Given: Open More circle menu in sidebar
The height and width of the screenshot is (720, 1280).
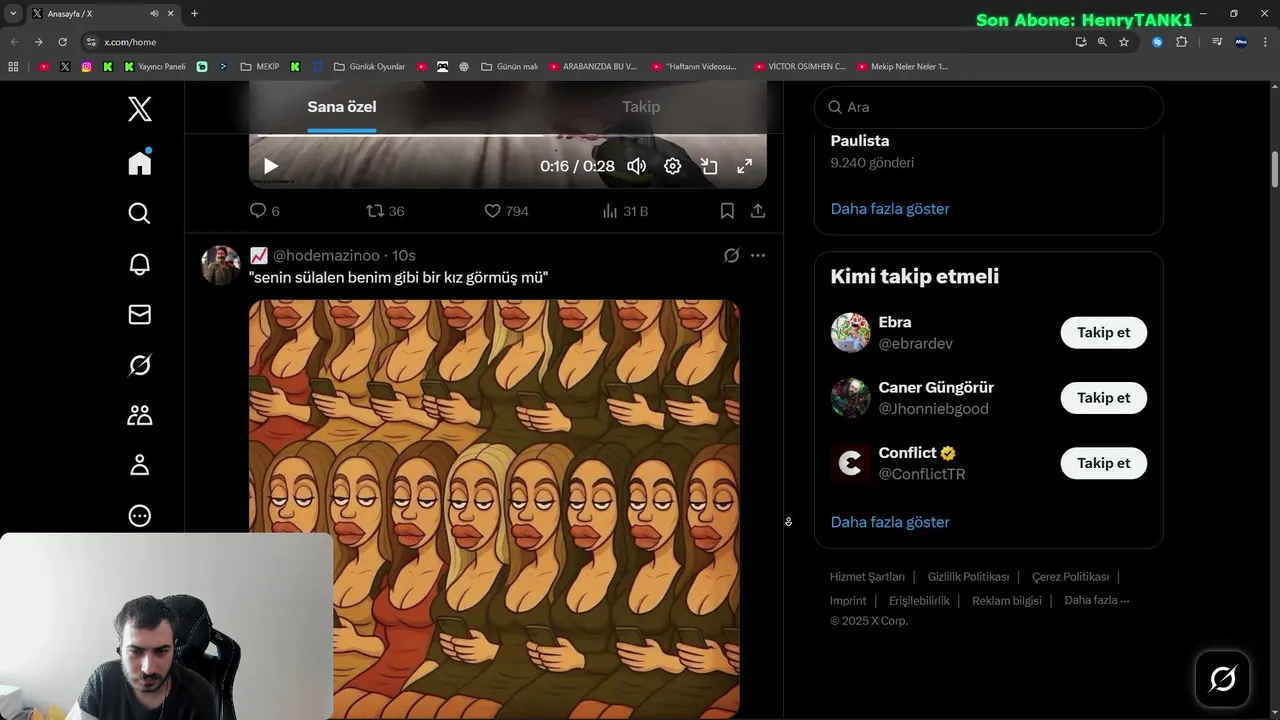Looking at the screenshot, I should 140,516.
